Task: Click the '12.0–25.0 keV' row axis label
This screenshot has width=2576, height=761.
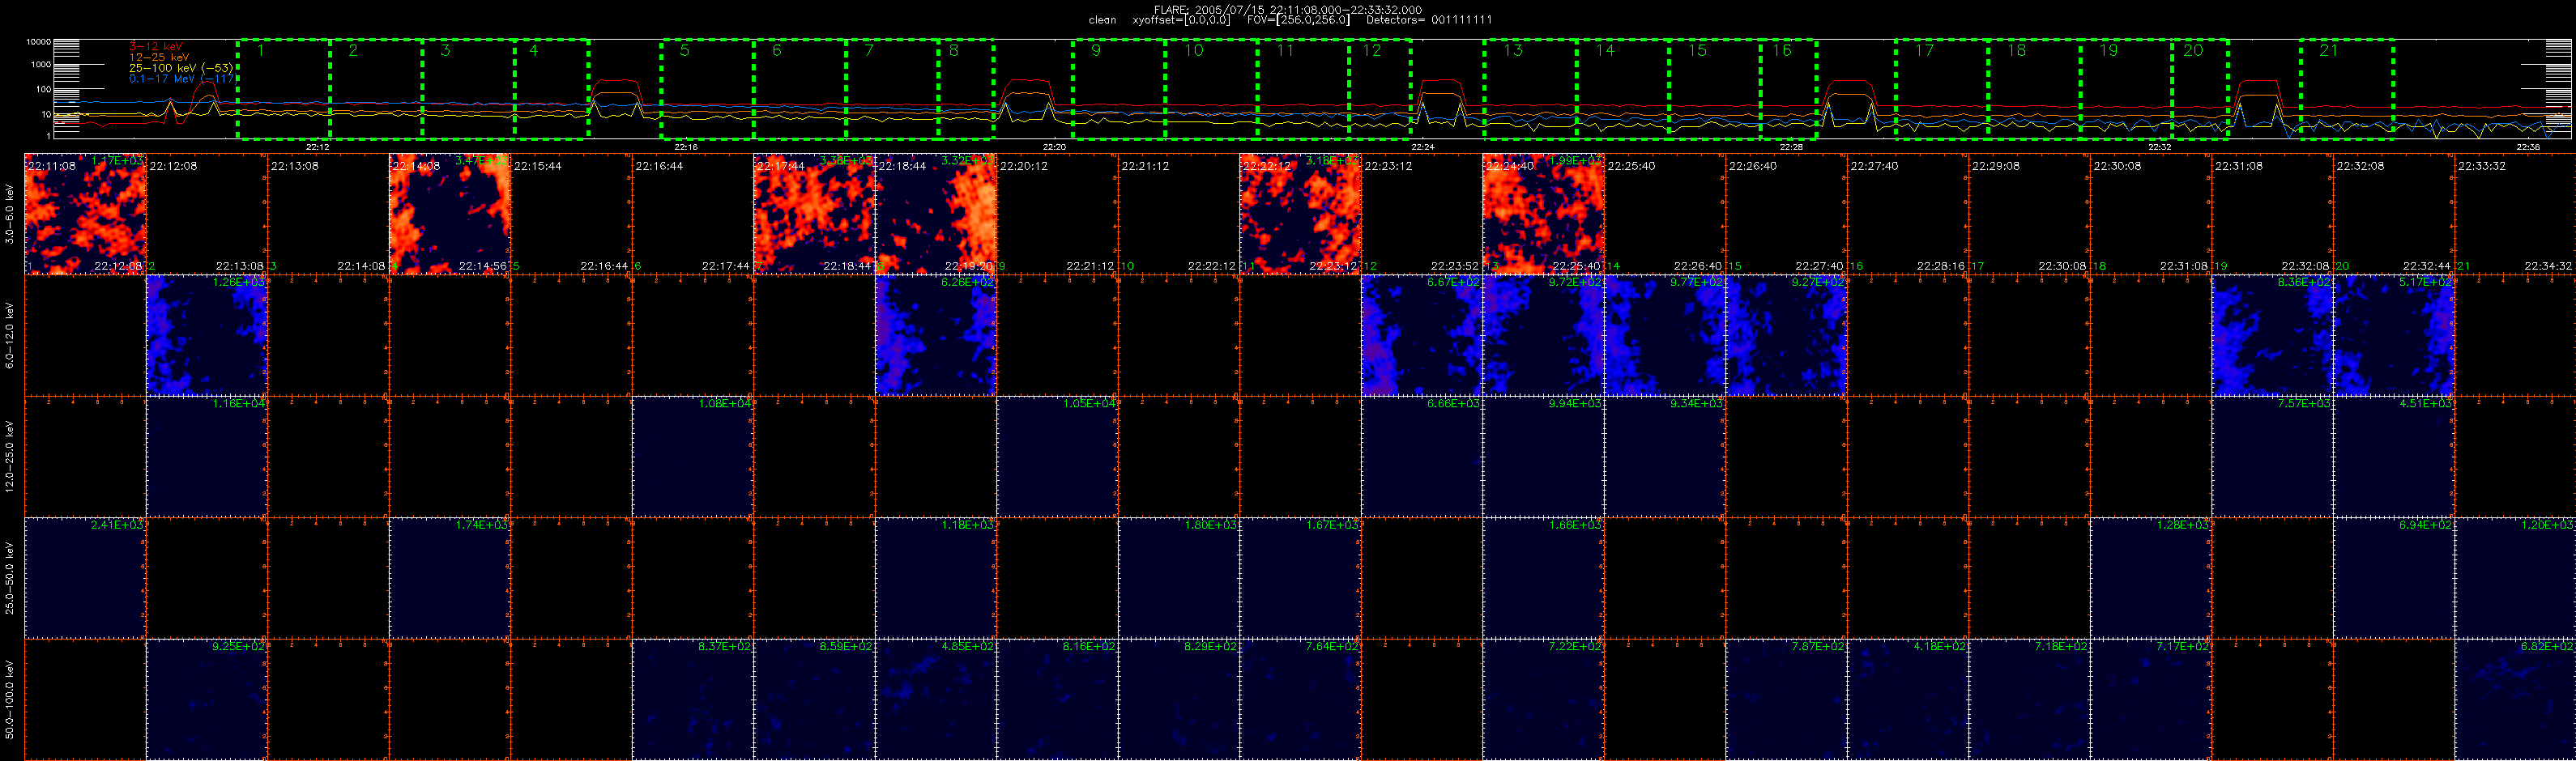Action: click(10, 457)
